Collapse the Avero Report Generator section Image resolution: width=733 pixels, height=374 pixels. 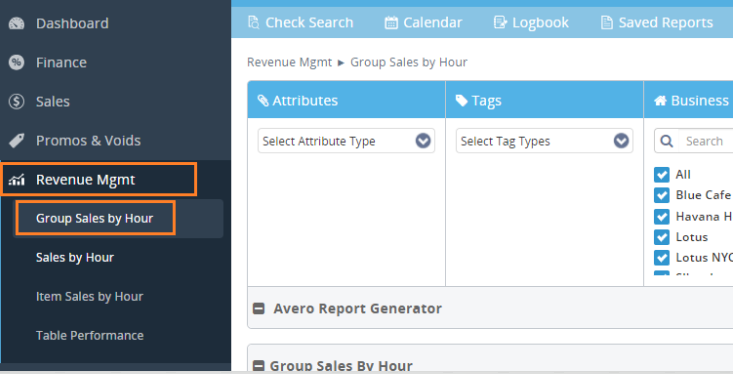259,309
